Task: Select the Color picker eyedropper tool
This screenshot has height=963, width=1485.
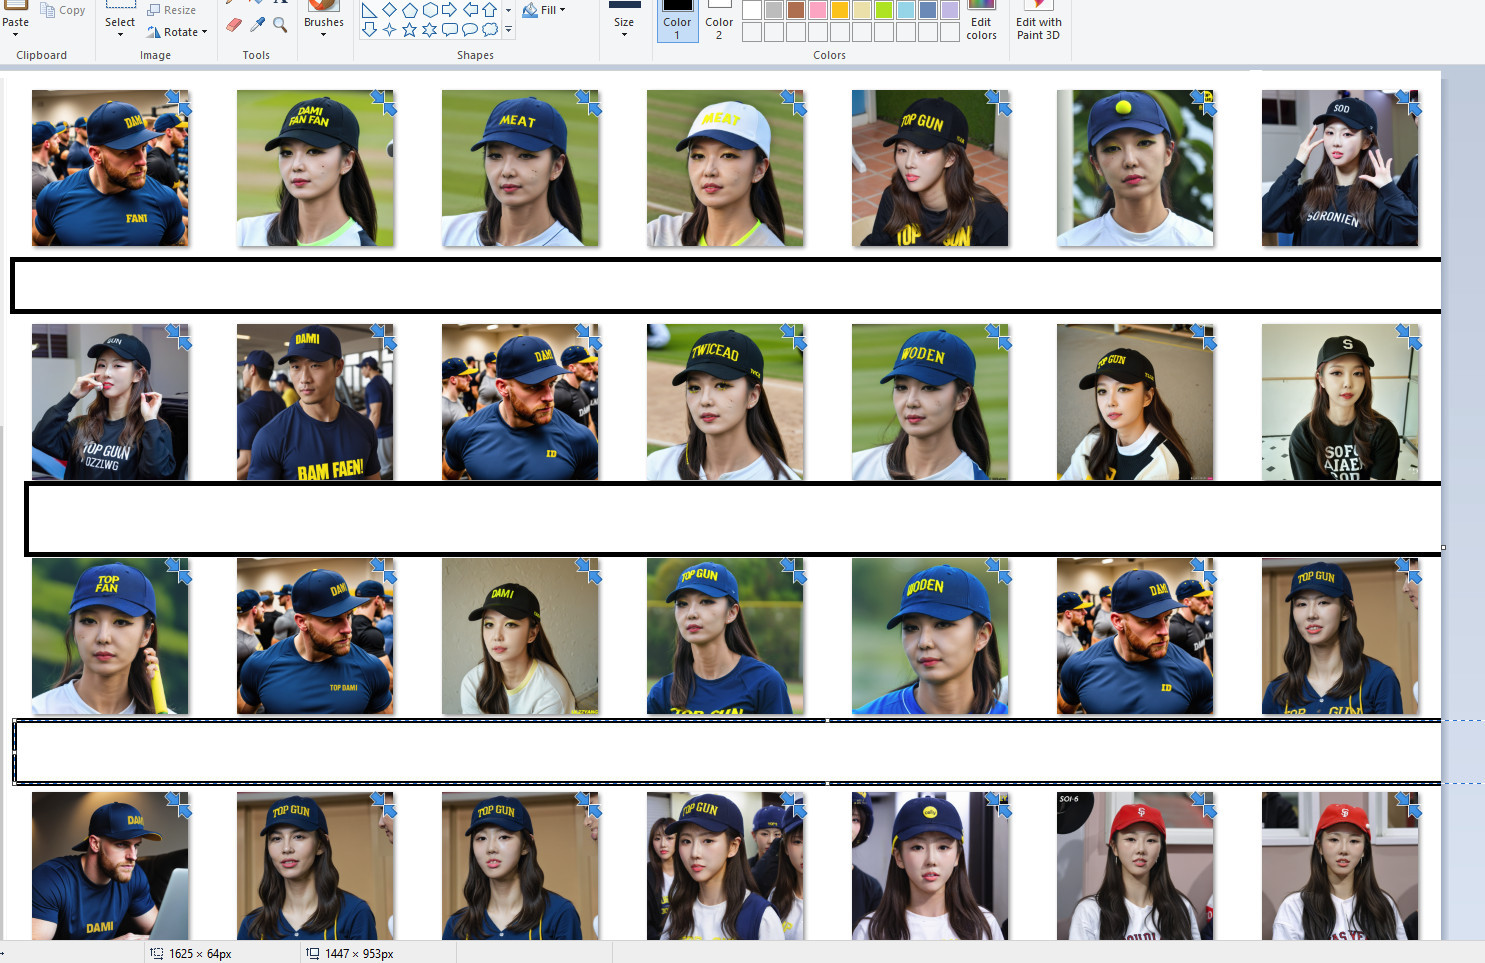Action: click(257, 25)
